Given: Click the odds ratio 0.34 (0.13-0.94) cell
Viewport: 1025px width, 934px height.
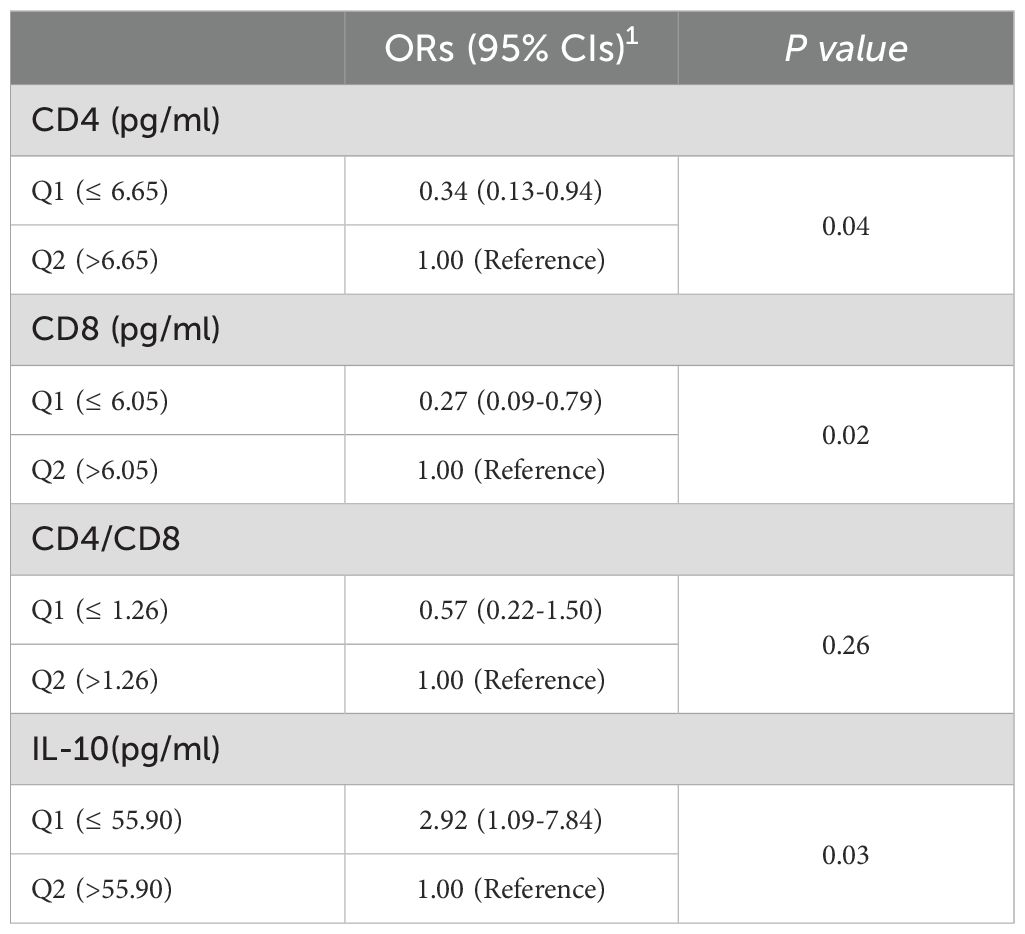Looking at the screenshot, I should (510, 191).
